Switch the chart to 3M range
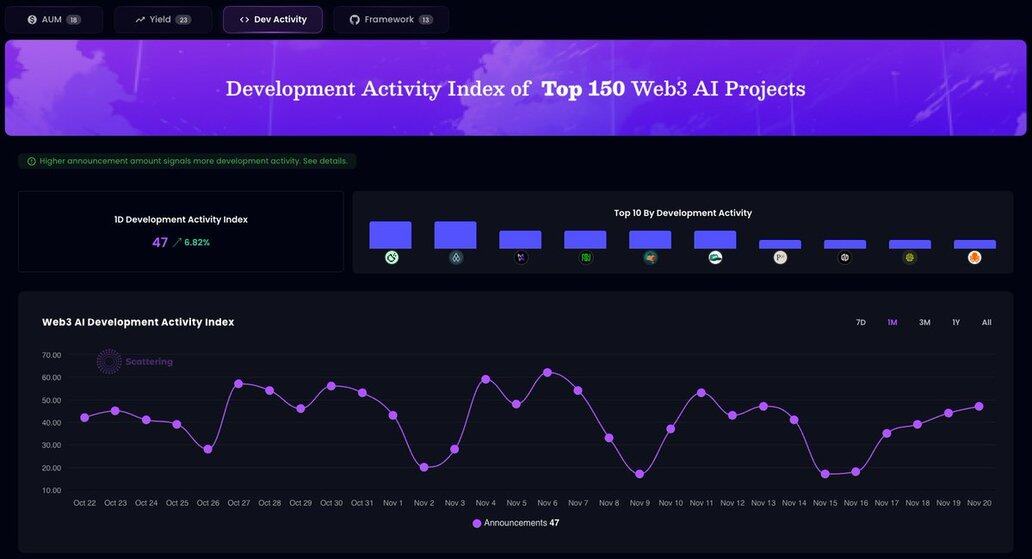This screenshot has width=1032, height=559. [x=925, y=323]
